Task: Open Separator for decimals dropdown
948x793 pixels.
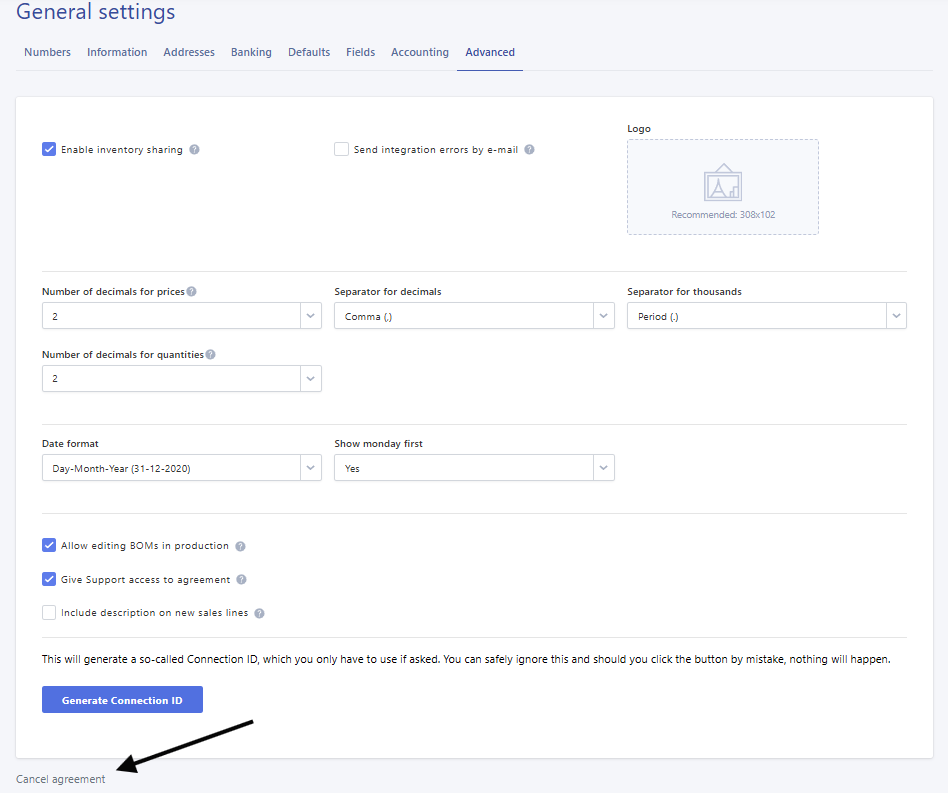Action: (x=474, y=316)
